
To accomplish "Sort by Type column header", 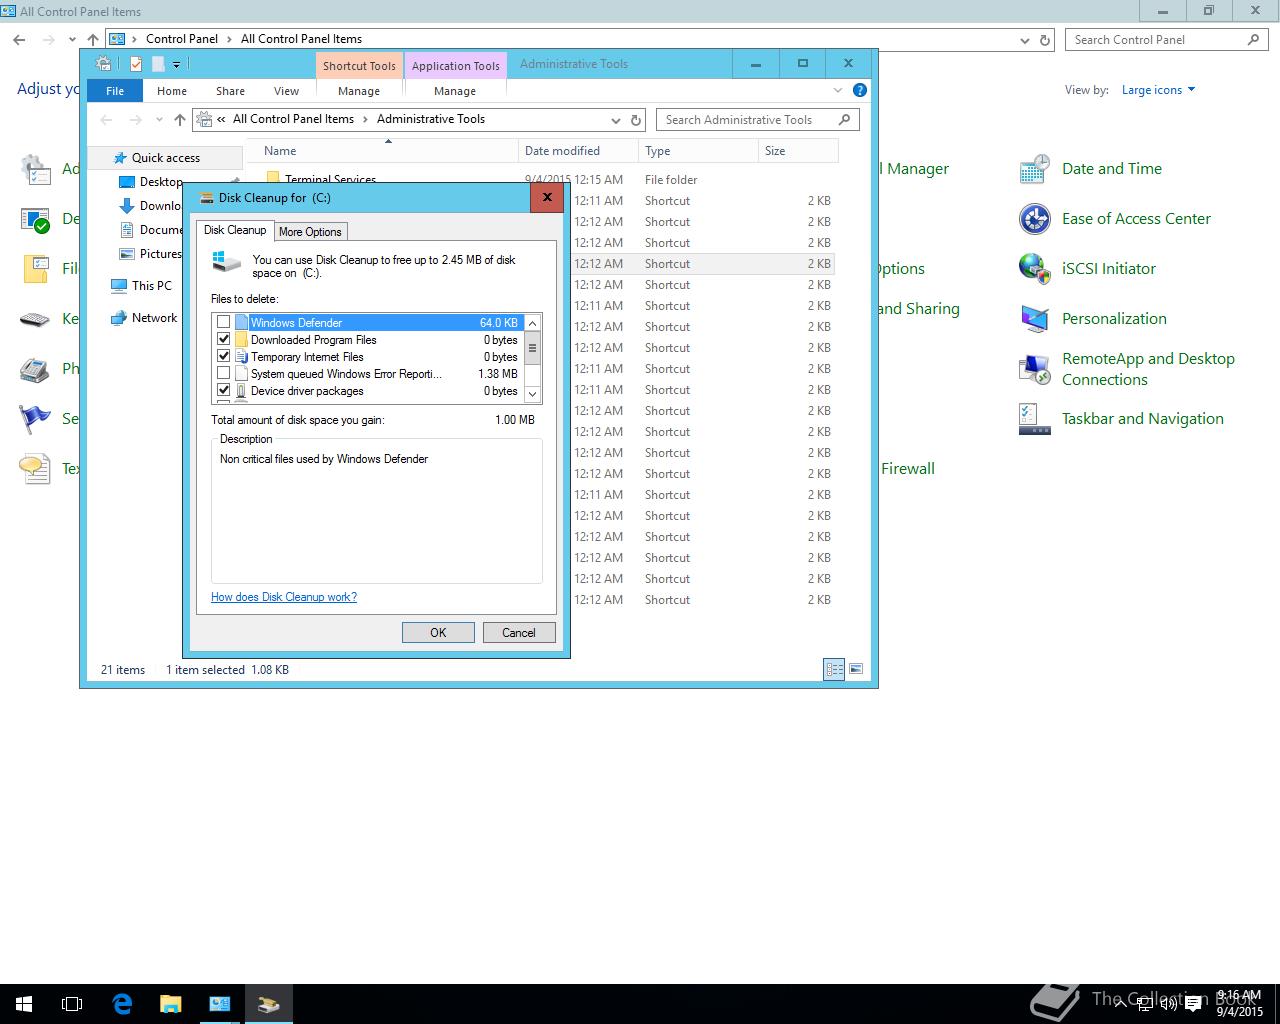I will 698,151.
